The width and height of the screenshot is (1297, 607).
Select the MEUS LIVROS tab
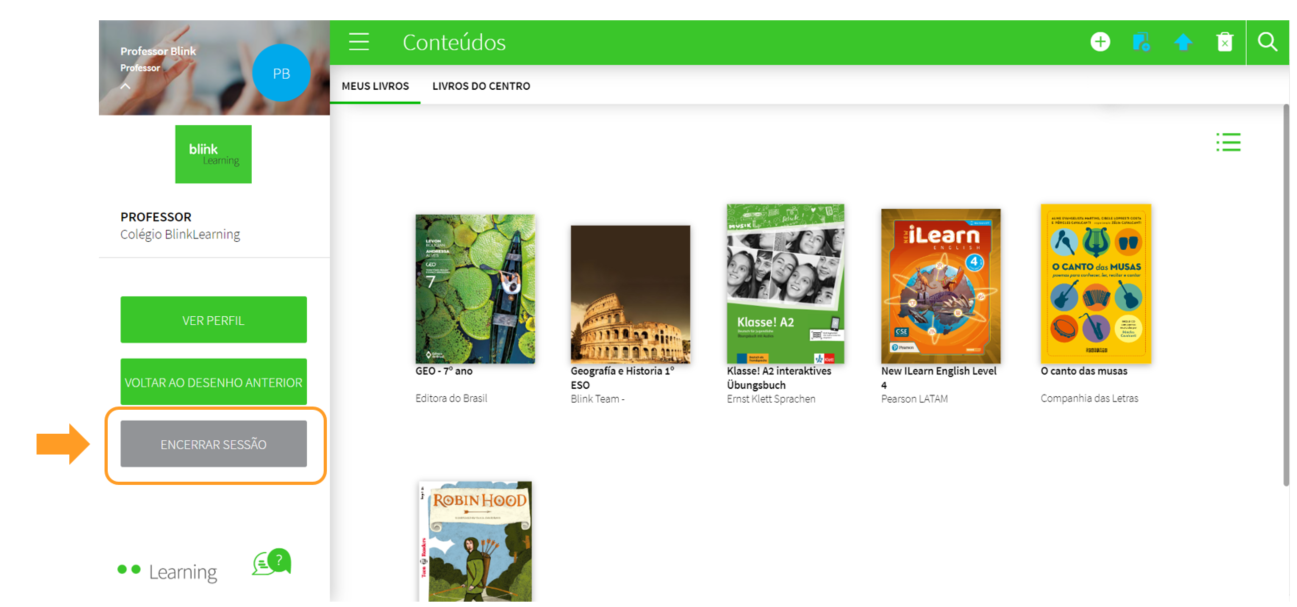pyautogui.click(x=375, y=86)
